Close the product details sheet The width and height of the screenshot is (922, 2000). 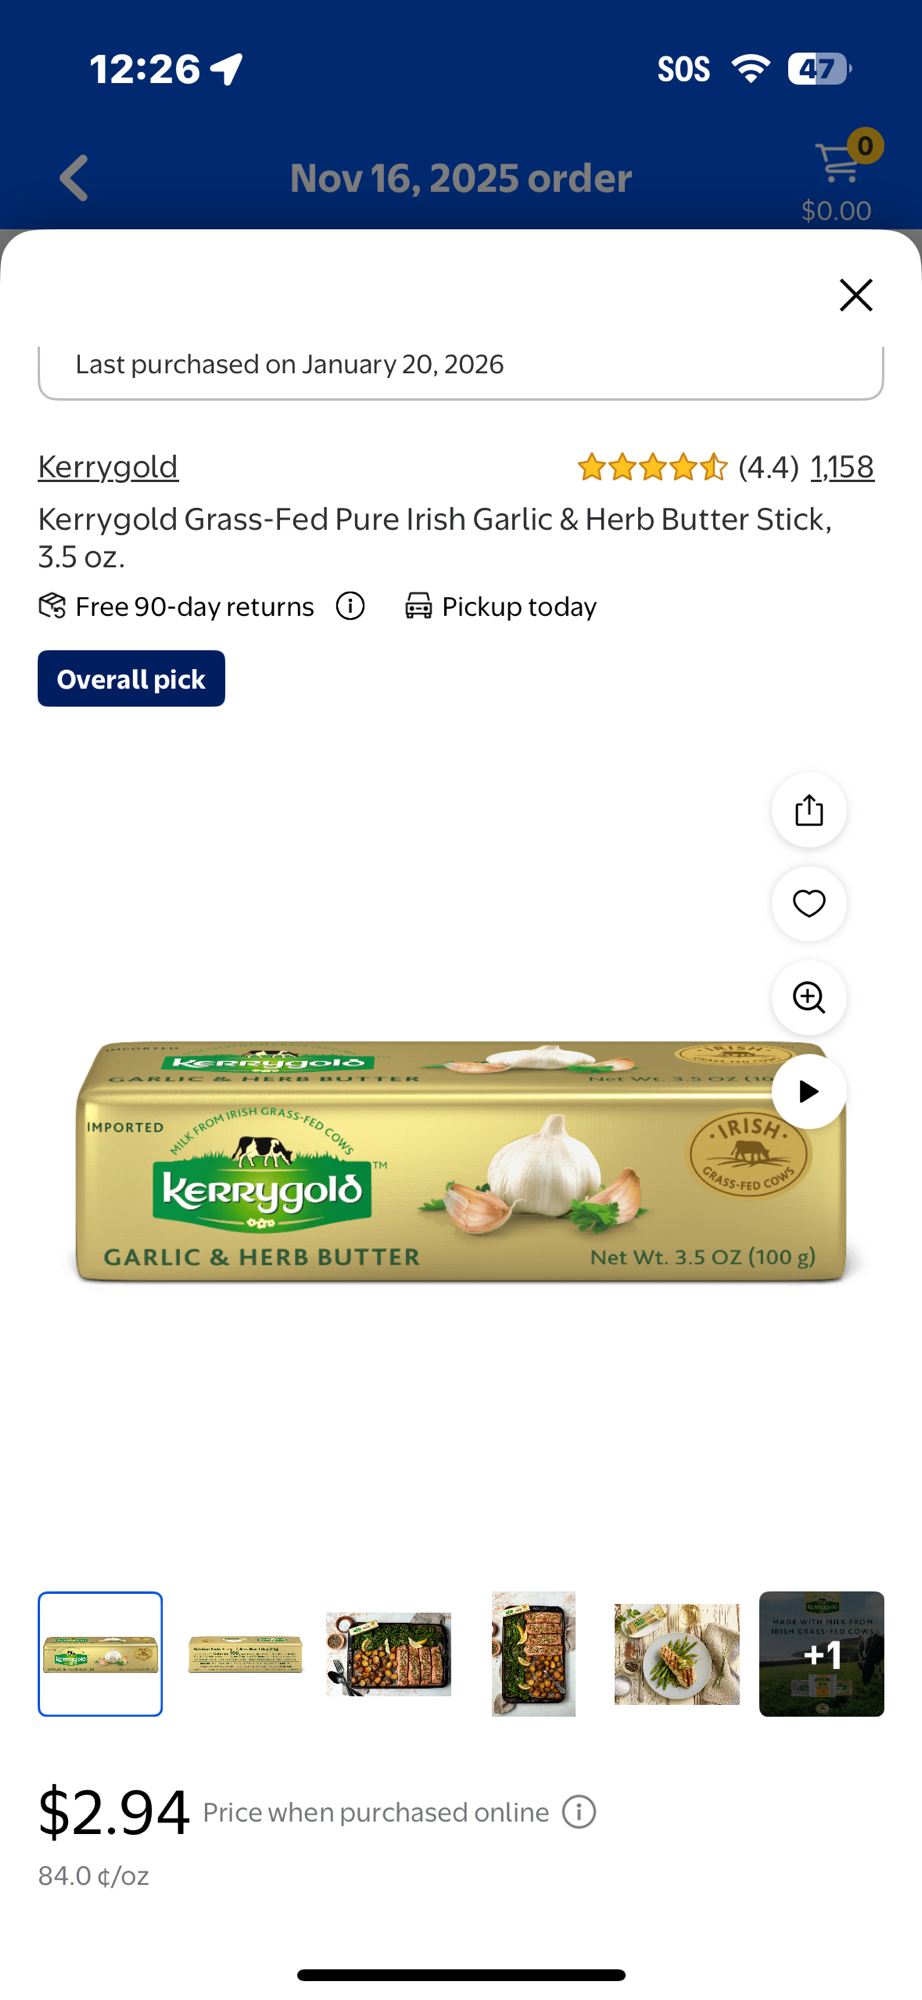click(856, 295)
